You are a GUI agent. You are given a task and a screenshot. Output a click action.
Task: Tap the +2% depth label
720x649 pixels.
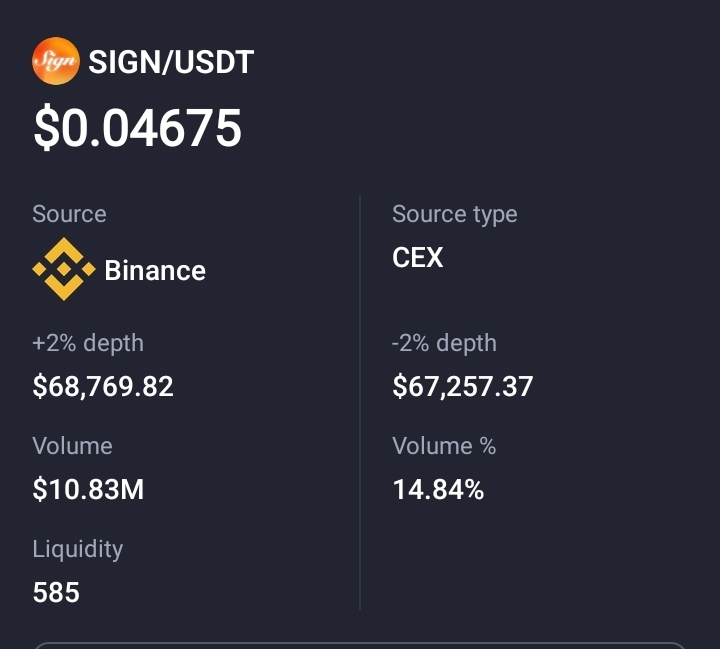88,343
